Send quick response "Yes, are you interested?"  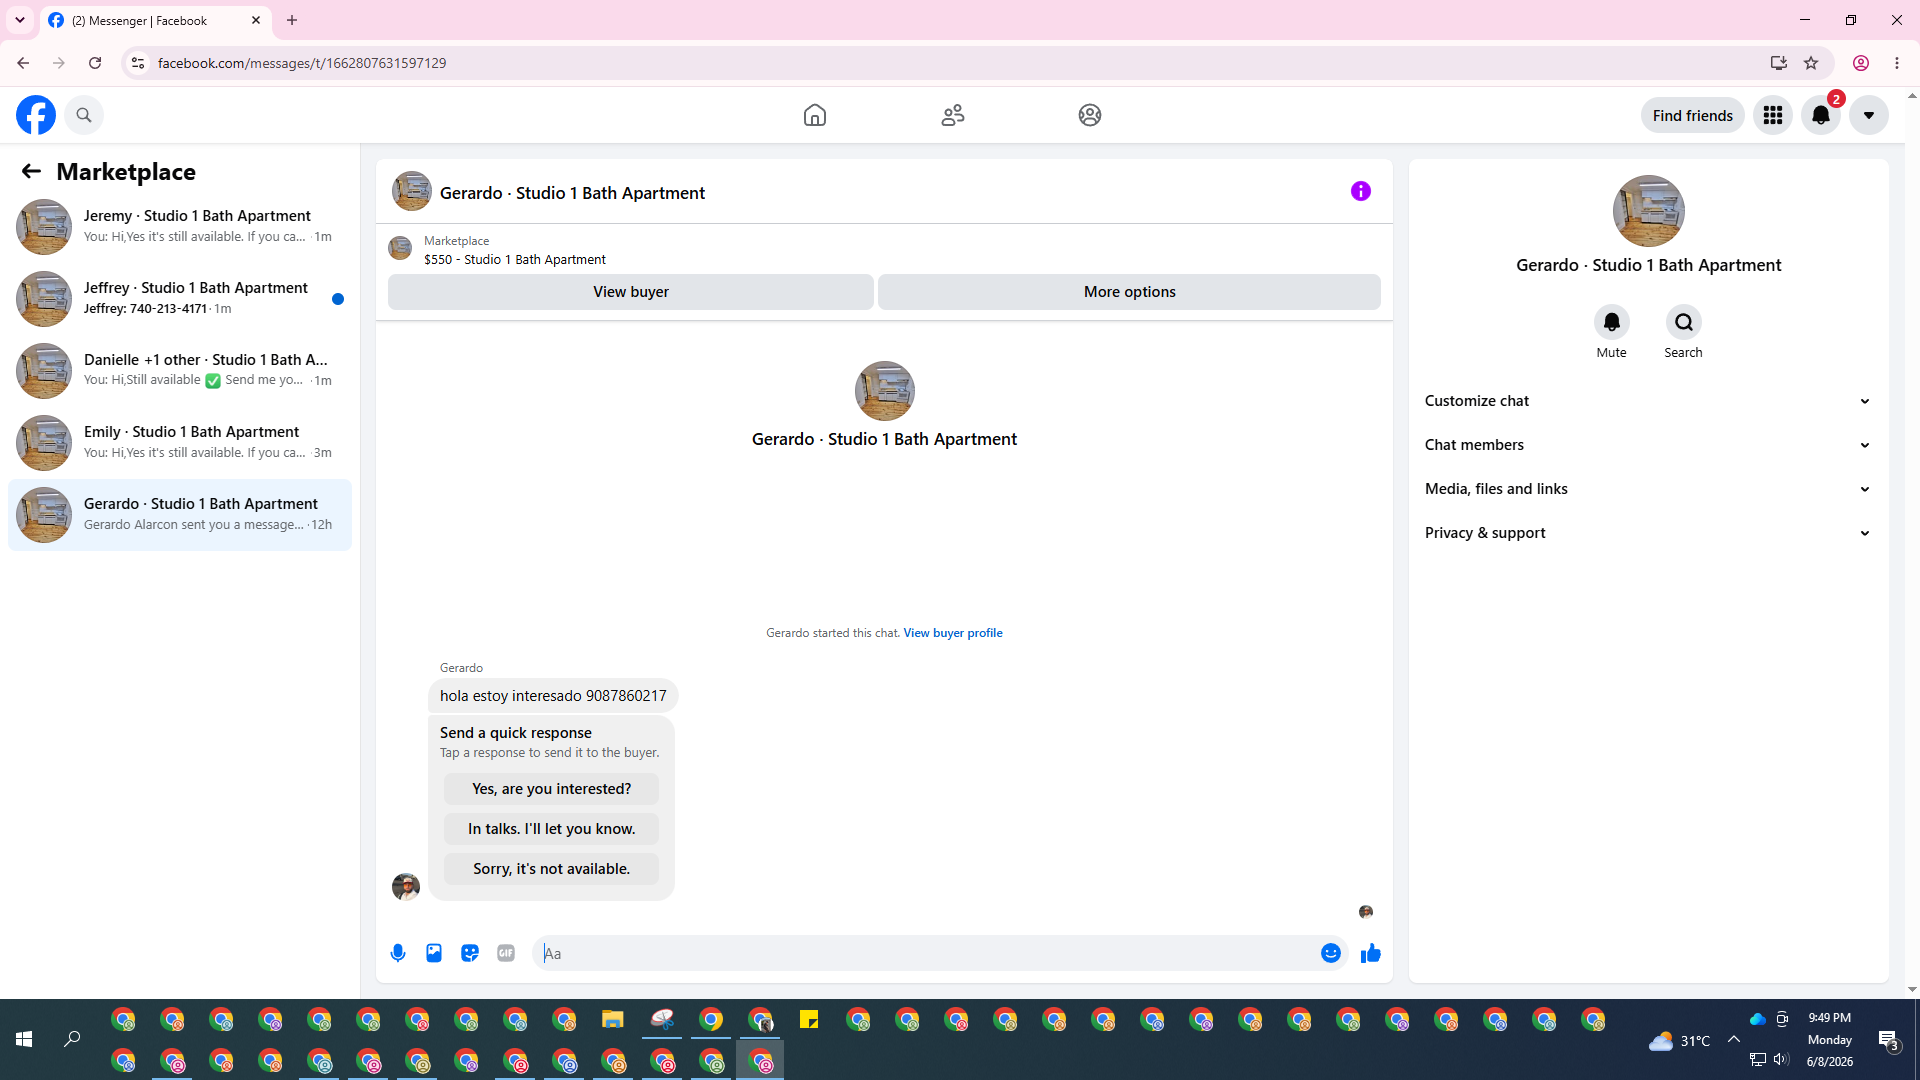(x=551, y=789)
